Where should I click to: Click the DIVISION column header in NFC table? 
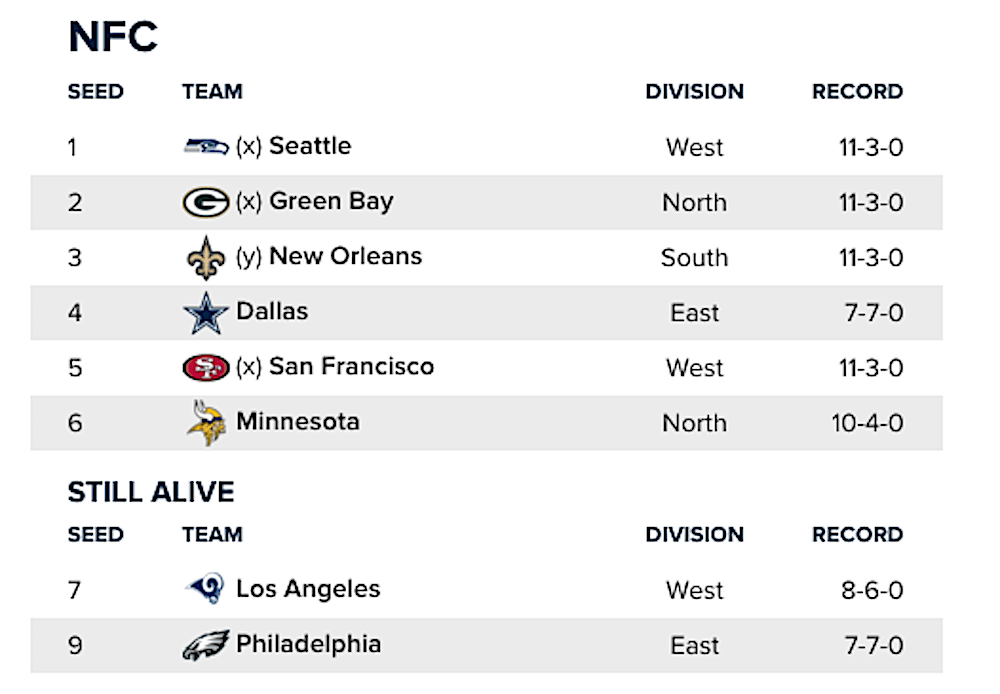(x=695, y=92)
